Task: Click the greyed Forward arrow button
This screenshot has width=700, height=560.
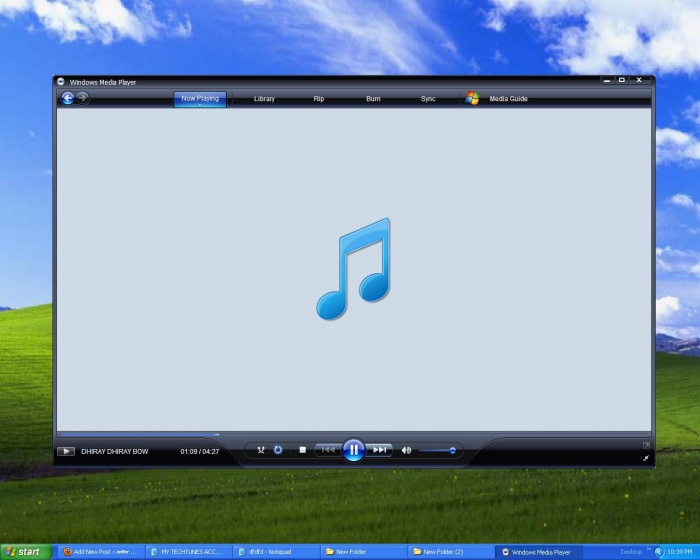Action: point(82,98)
